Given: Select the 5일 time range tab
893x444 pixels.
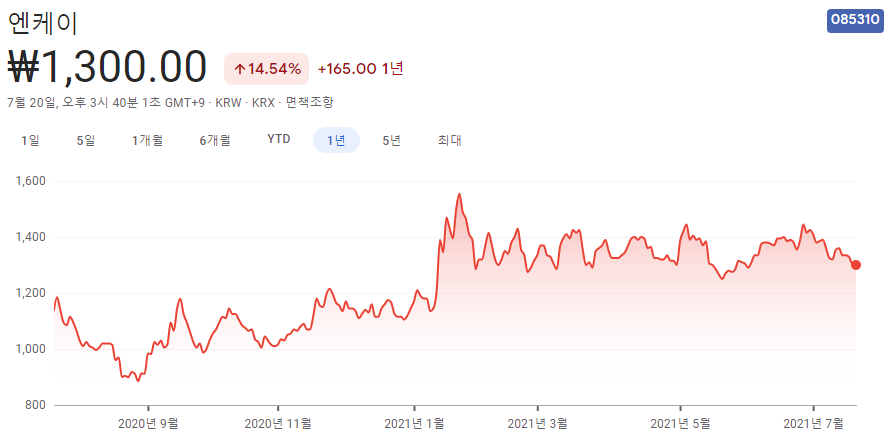Looking at the screenshot, I should 86,141.
